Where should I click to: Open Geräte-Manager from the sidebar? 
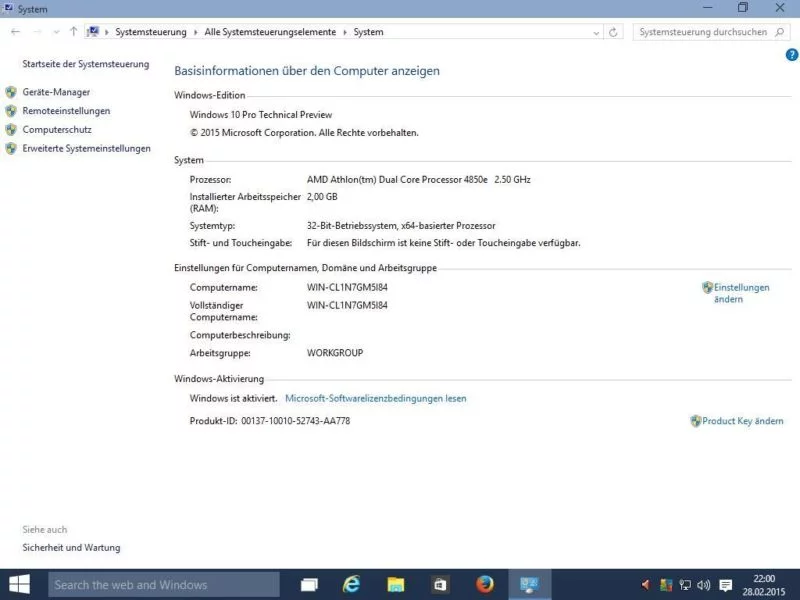tap(56, 92)
